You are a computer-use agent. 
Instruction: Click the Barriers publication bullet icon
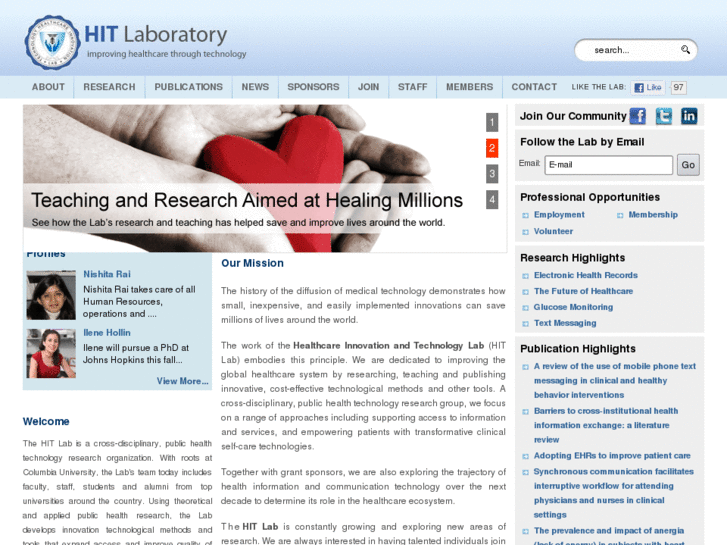[x=525, y=412]
